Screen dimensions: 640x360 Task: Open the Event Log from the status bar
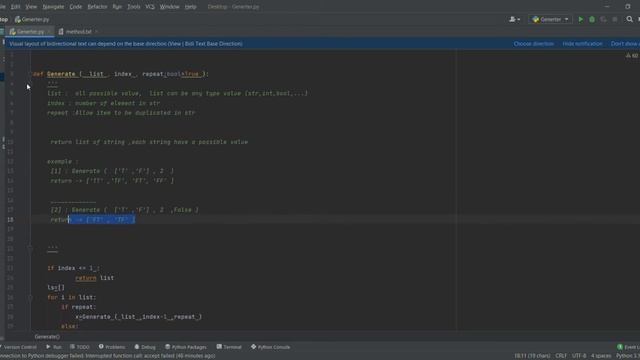coord(629,347)
